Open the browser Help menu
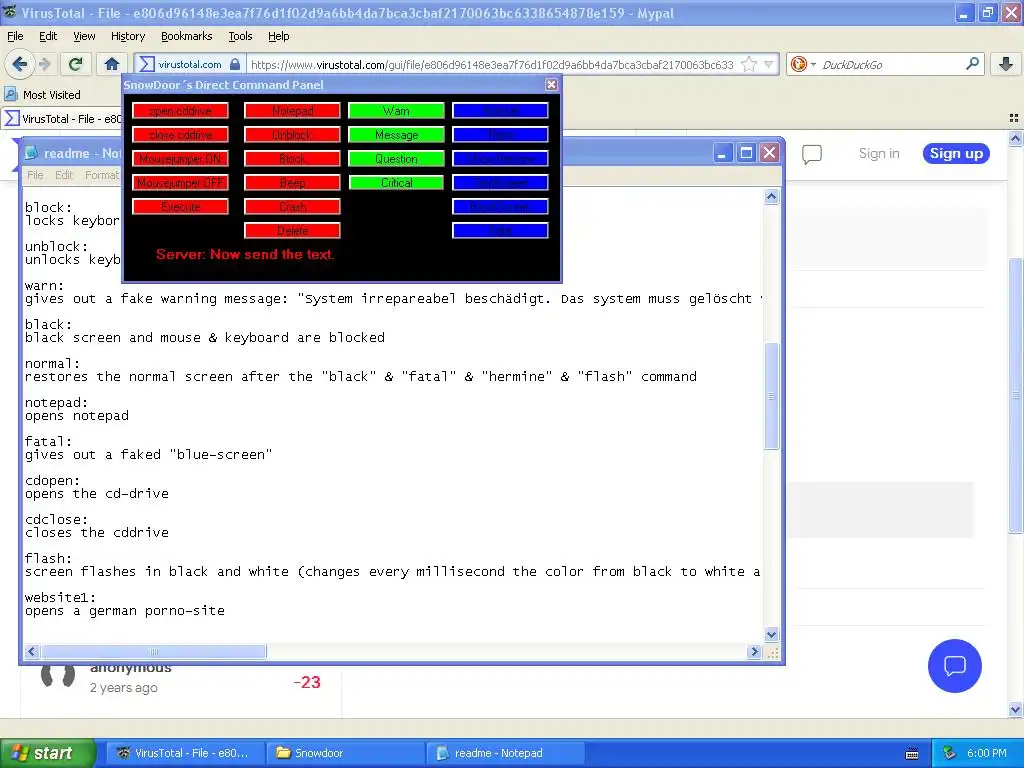This screenshot has width=1024, height=768. coord(278,36)
